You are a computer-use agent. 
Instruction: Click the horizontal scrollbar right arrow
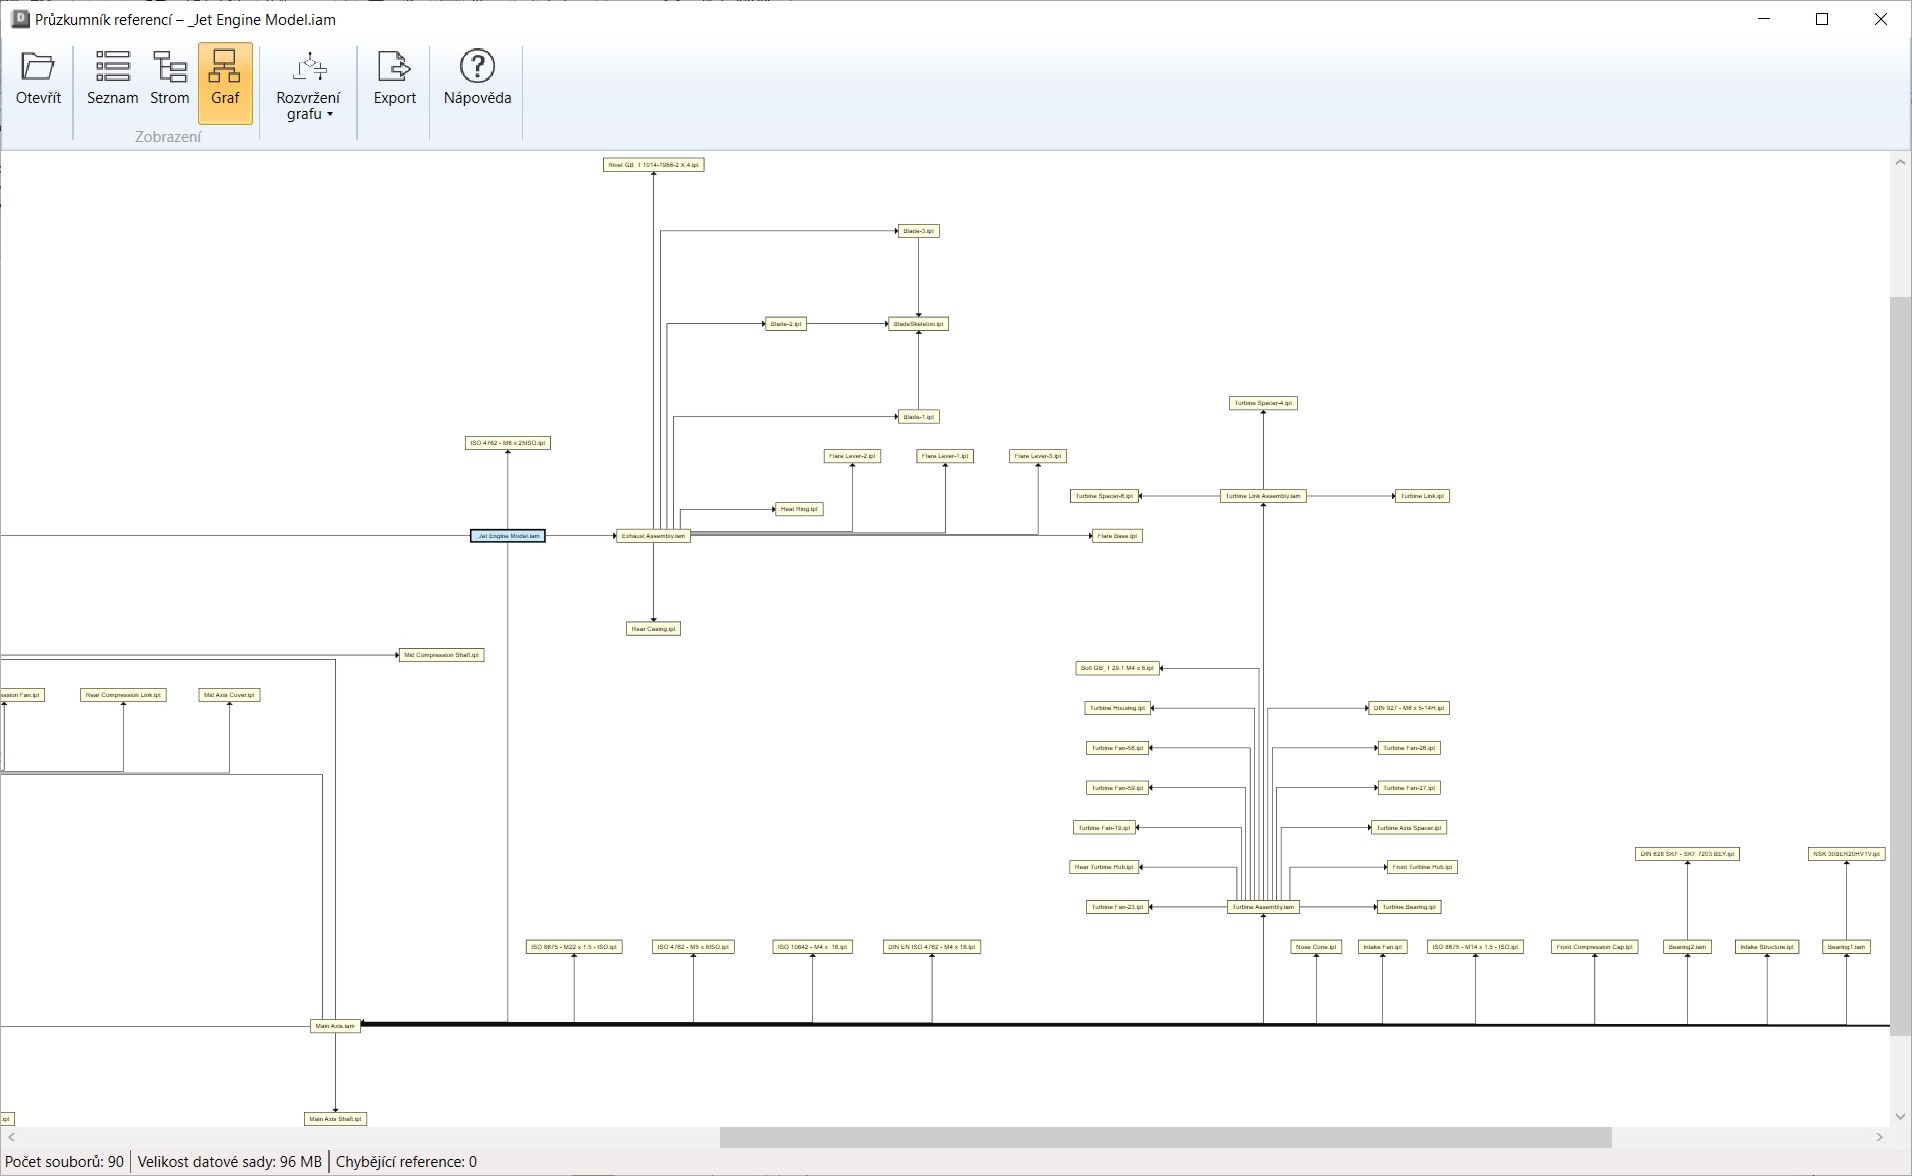(x=1879, y=1138)
